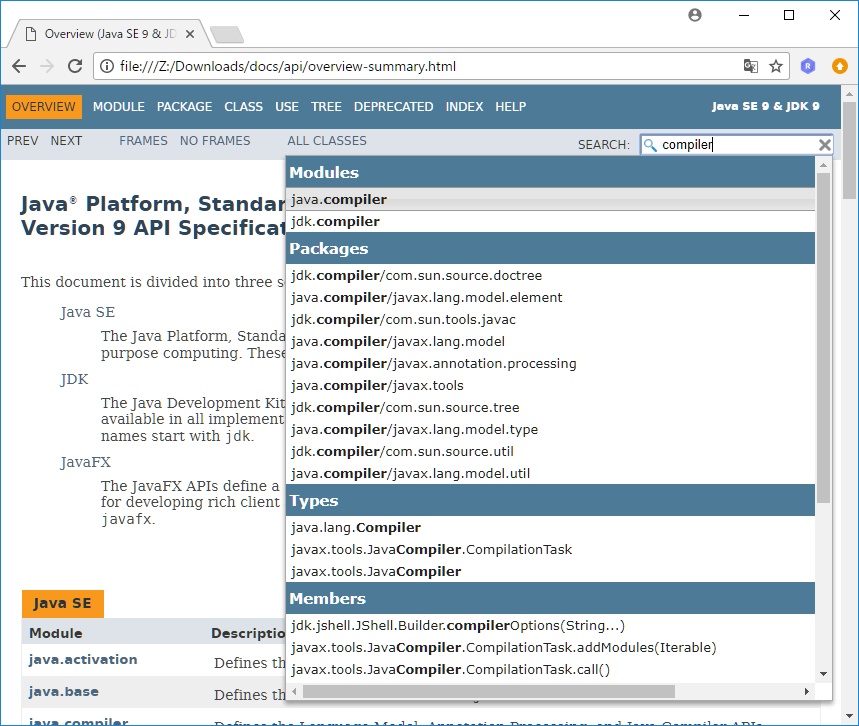Select java.lang.Compiler type result

click(x=551, y=528)
